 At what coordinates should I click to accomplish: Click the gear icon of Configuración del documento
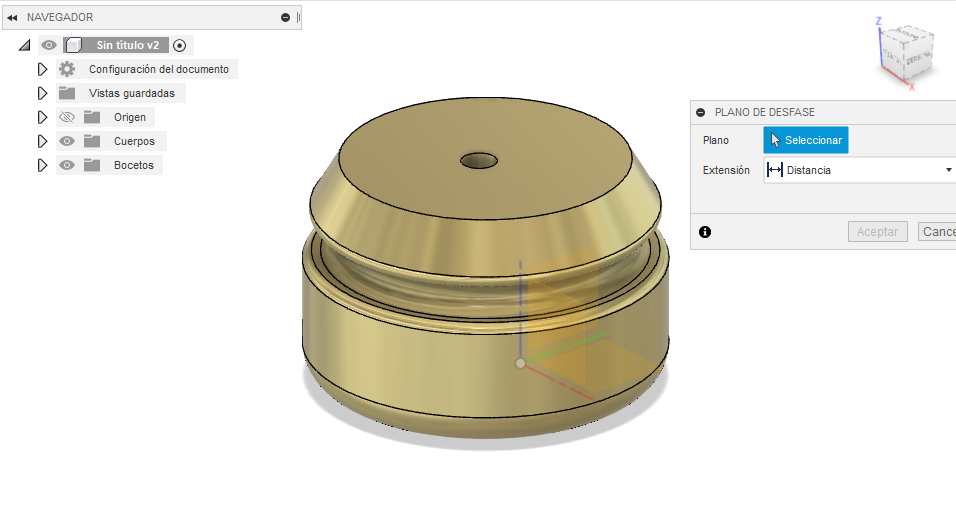click(67, 69)
